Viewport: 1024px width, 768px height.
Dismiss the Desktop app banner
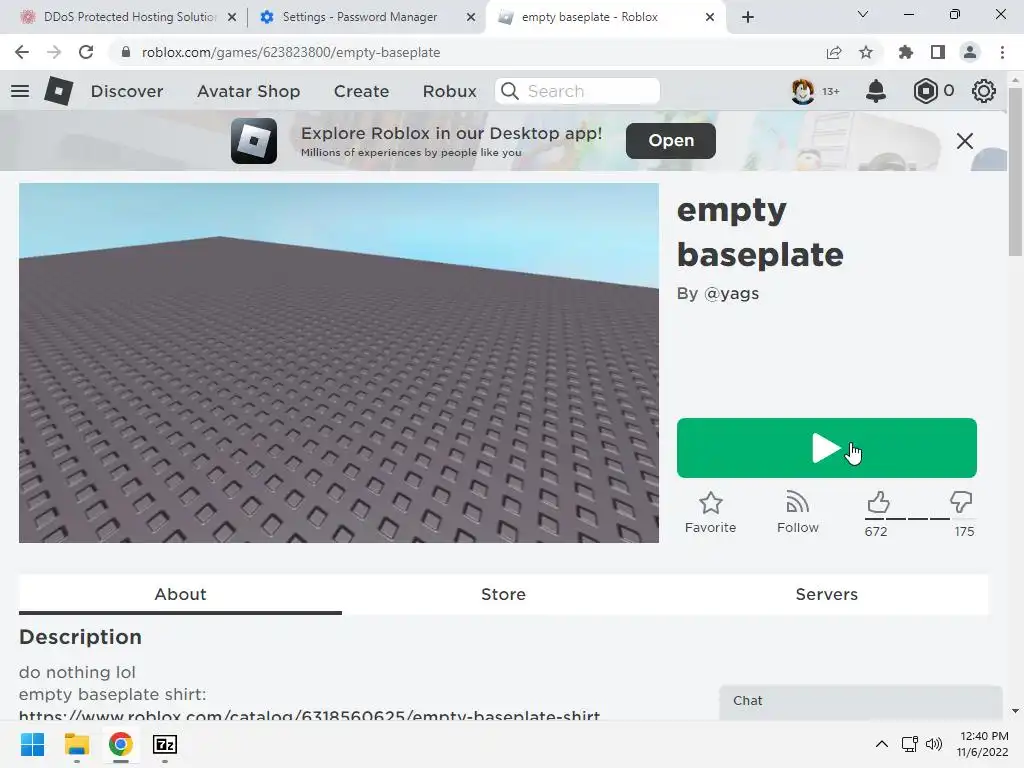[965, 140]
